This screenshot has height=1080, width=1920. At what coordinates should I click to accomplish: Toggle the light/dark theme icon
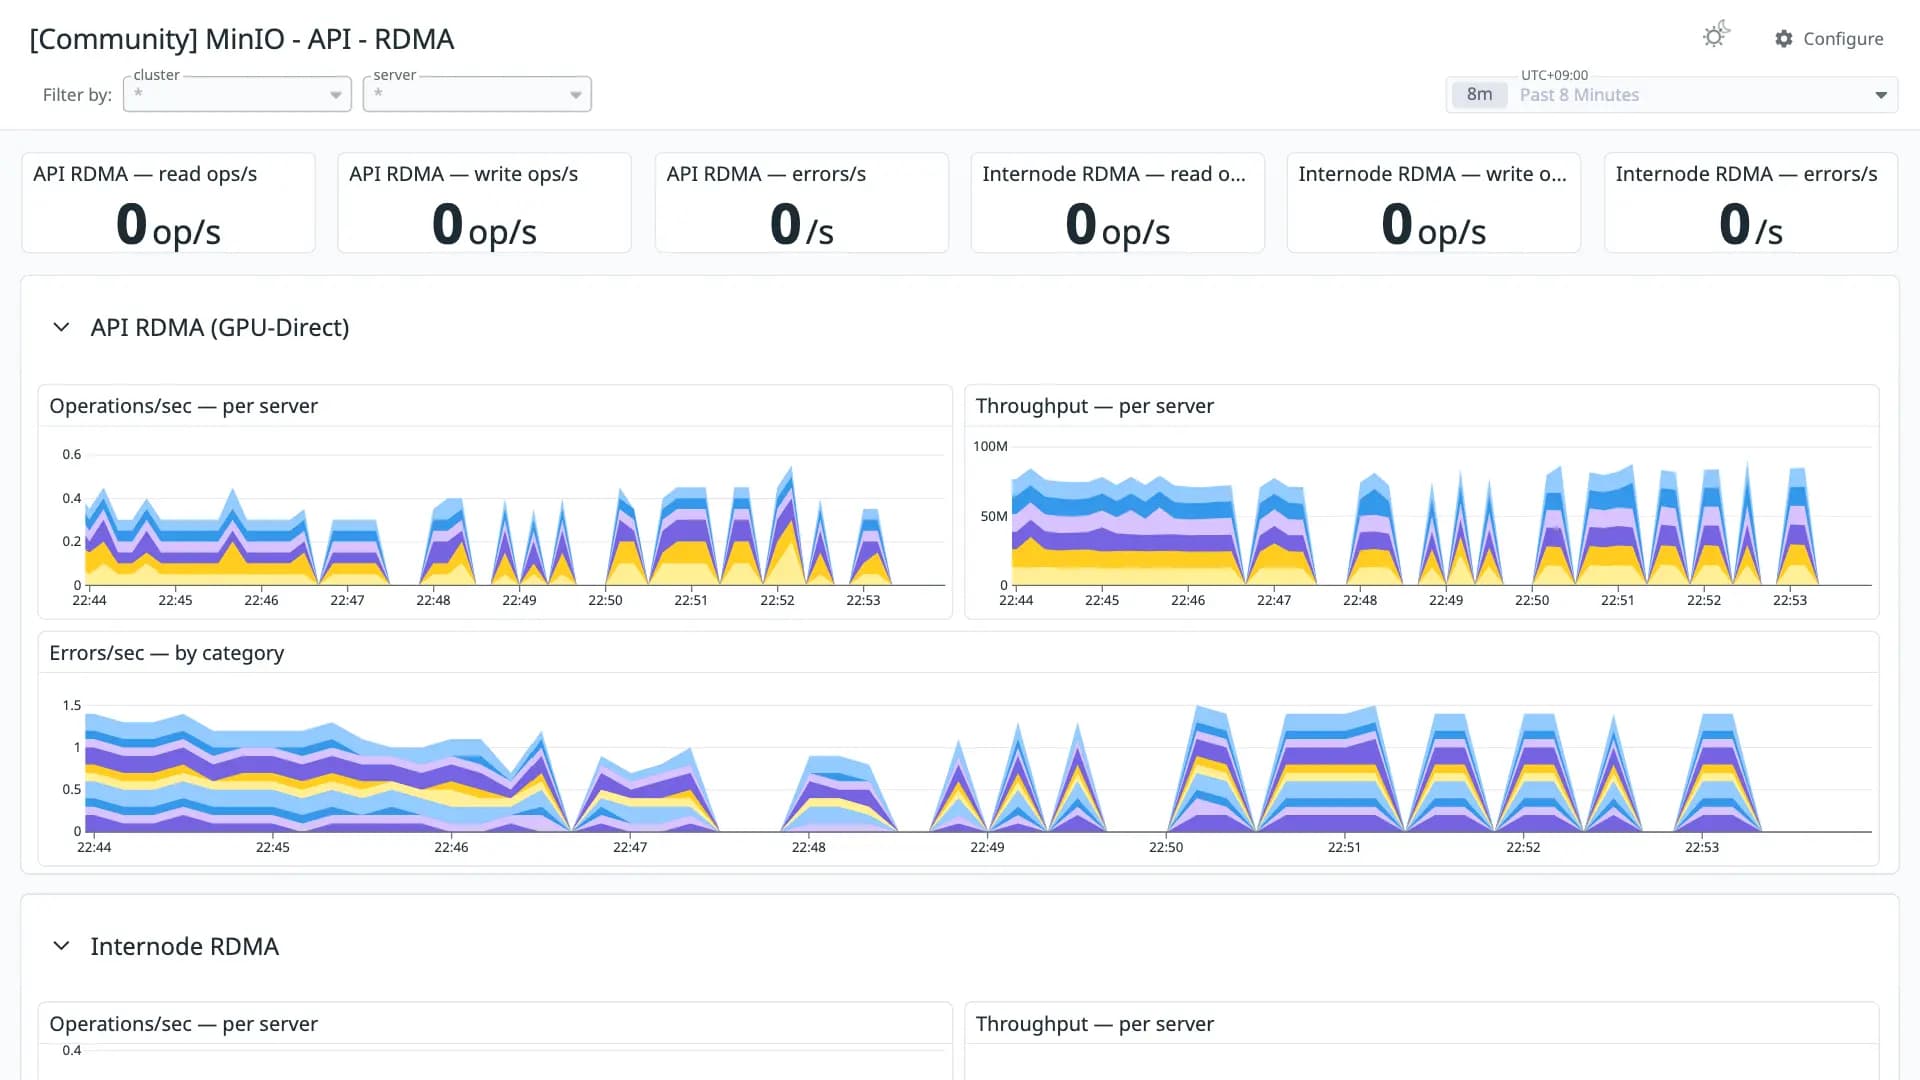coord(1716,36)
